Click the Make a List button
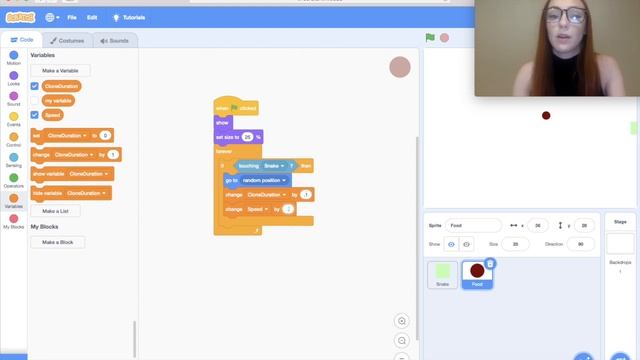Viewport: 640px width, 360px height. pyautogui.click(x=55, y=211)
